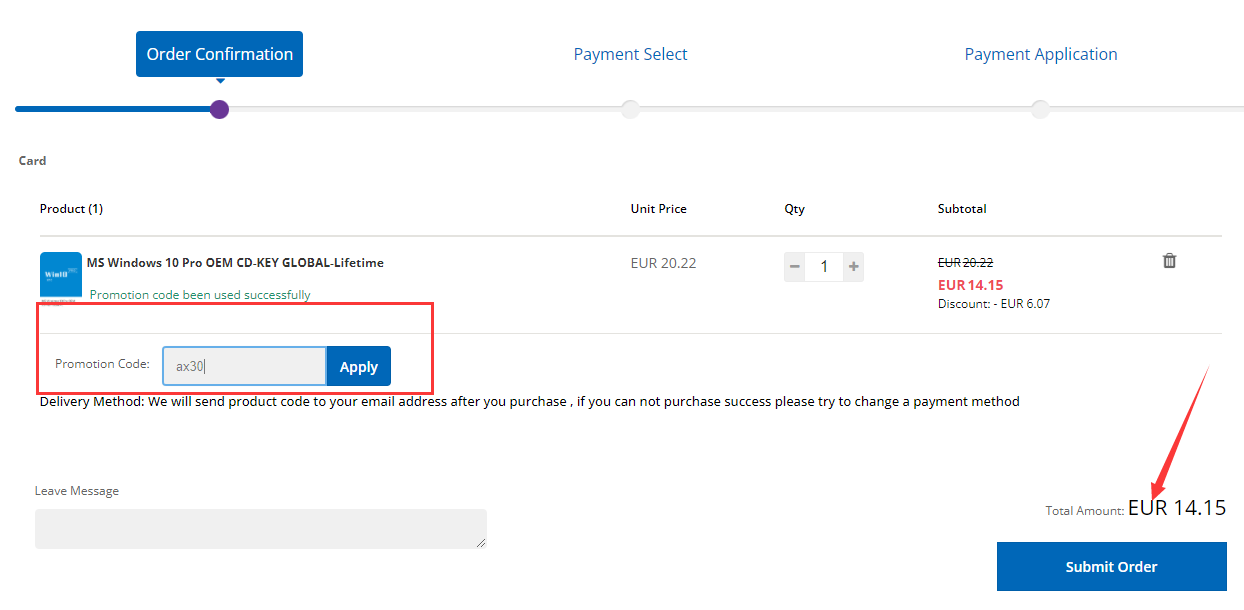Image resolution: width=1244 pixels, height=610 pixels.
Task: Open the MS Windows 10 Pro product title
Action: (x=235, y=263)
